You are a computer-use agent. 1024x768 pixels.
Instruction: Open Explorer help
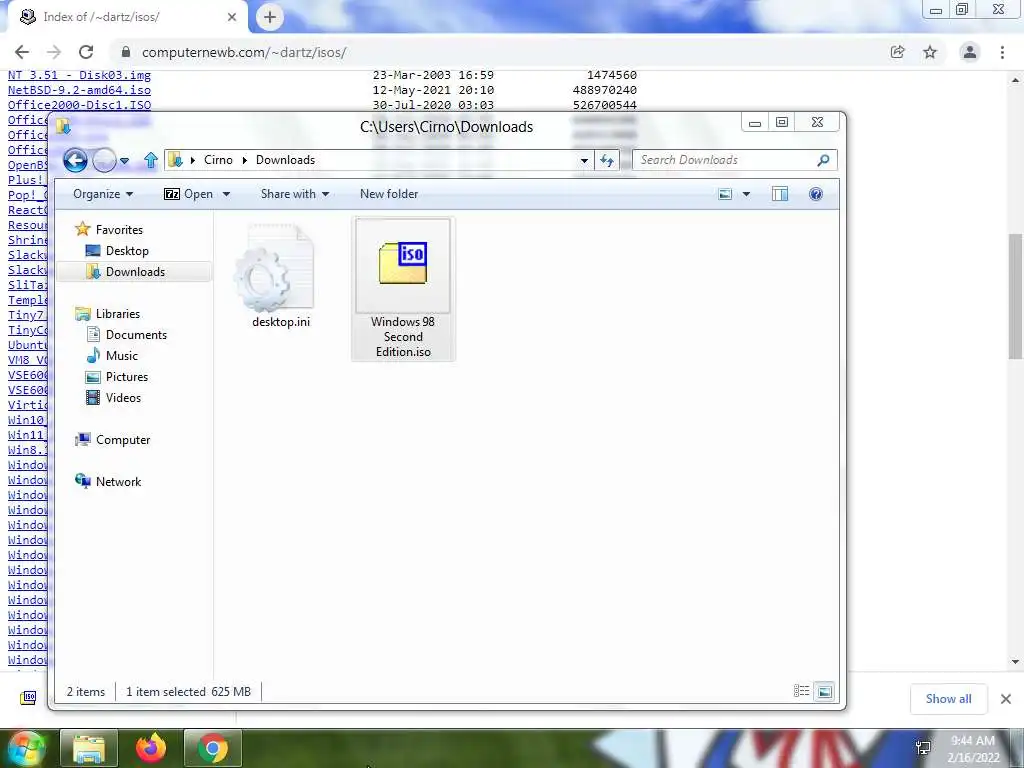pyautogui.click(x=816, y=194)
